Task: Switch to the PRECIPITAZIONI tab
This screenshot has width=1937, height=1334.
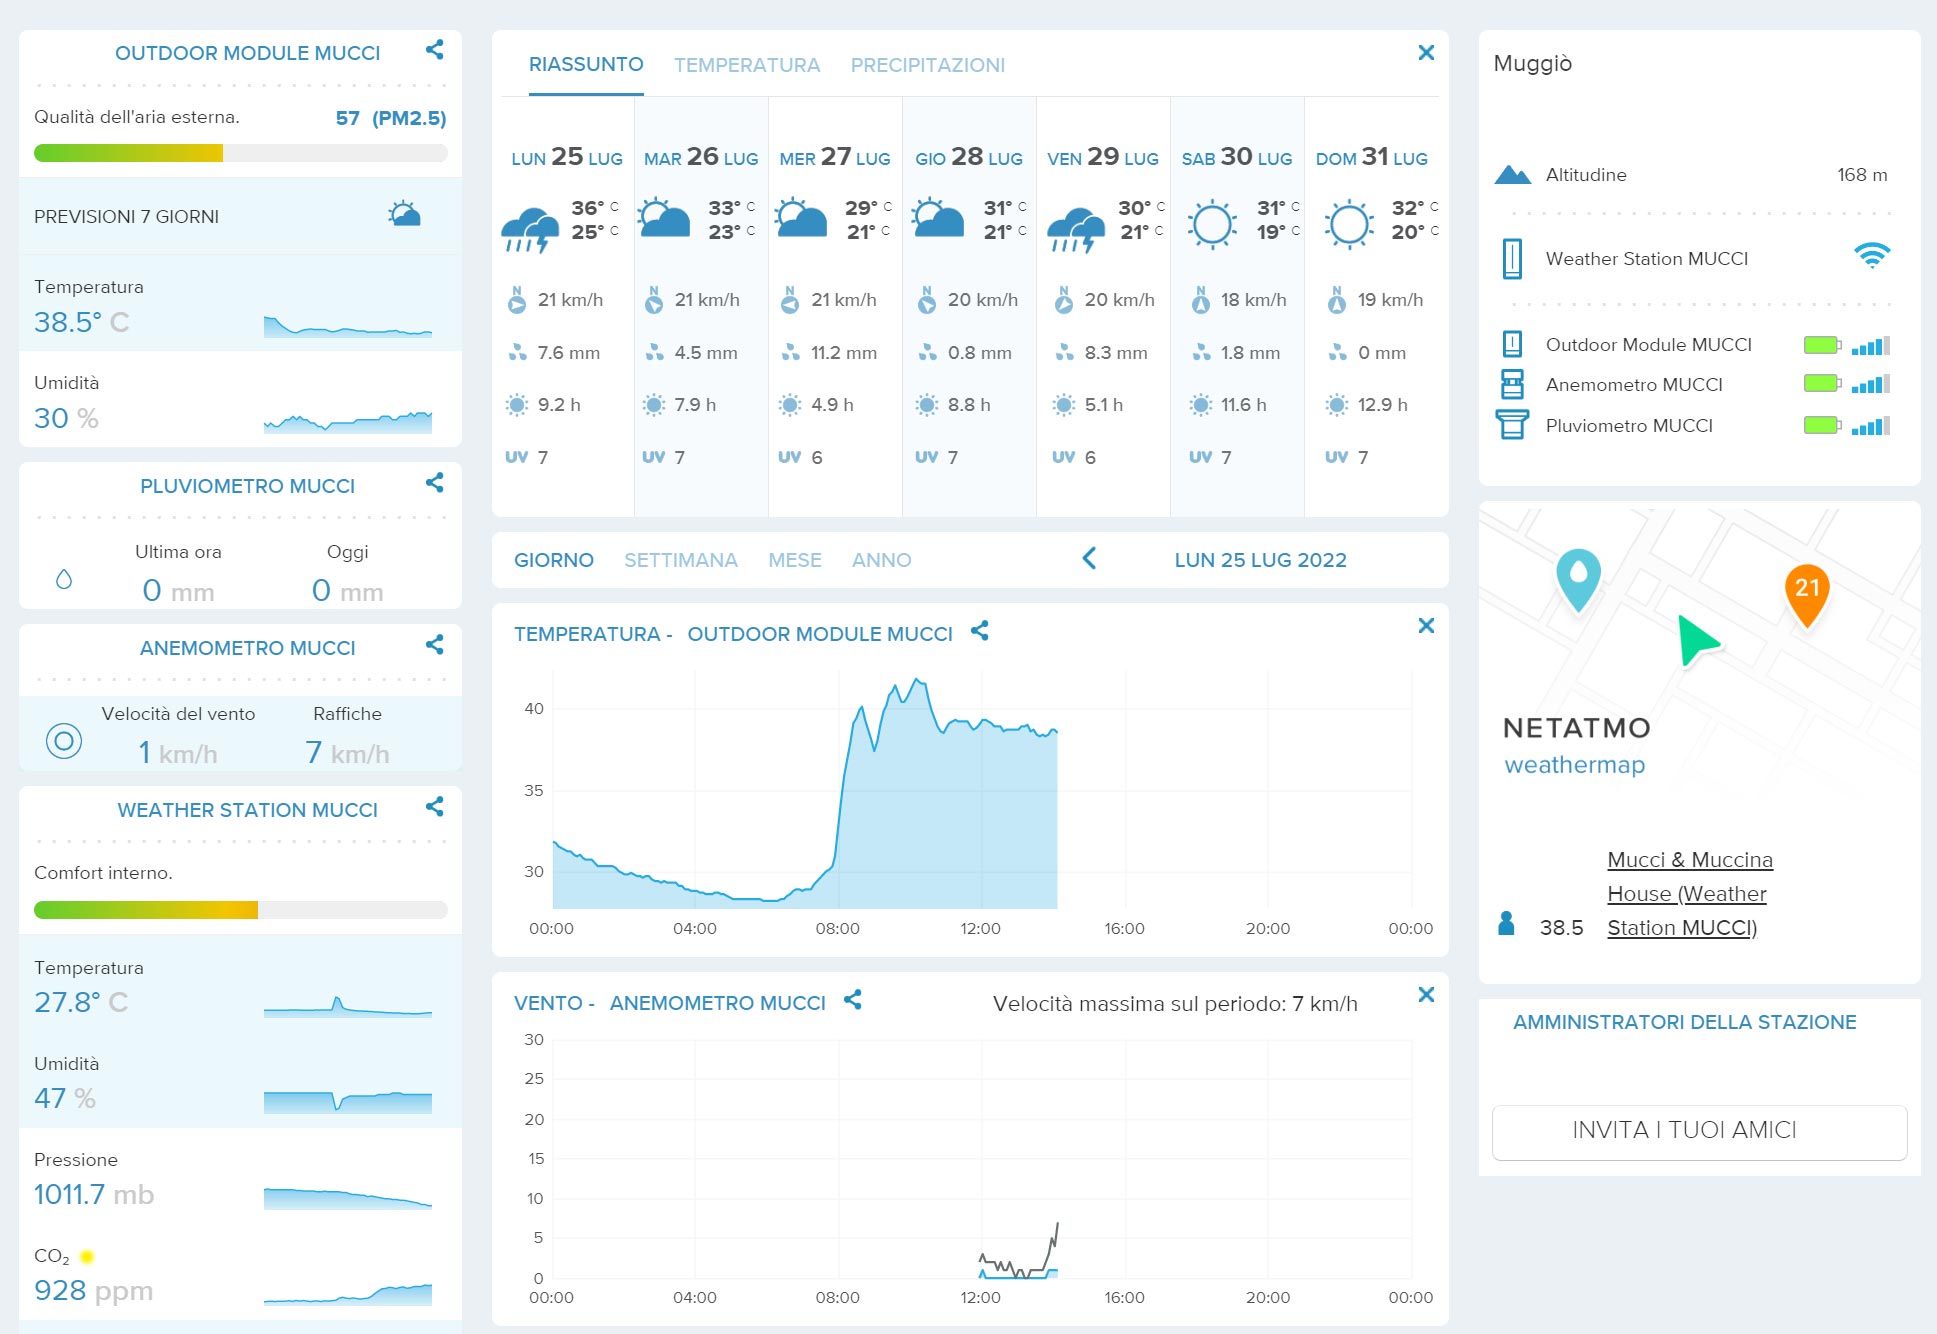Action: (x=928, y=65)
